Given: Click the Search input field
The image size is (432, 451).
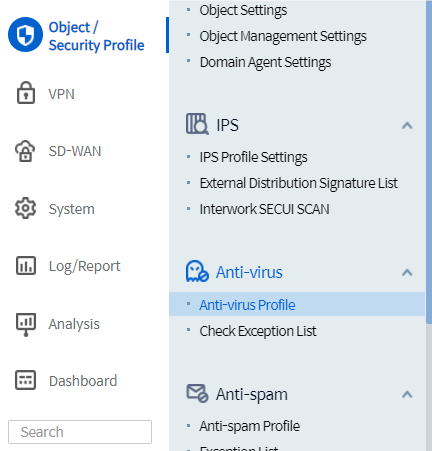Looking at the screenshot, I should click(80, 432).
